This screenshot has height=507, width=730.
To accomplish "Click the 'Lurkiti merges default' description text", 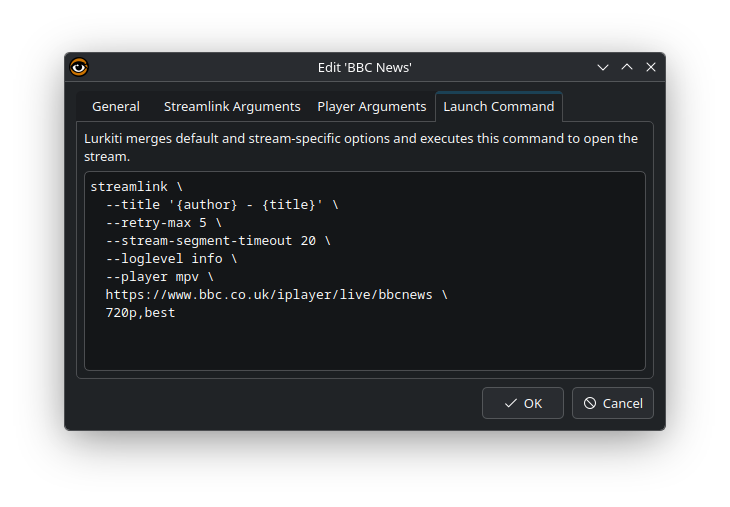I will click(361, 148).
